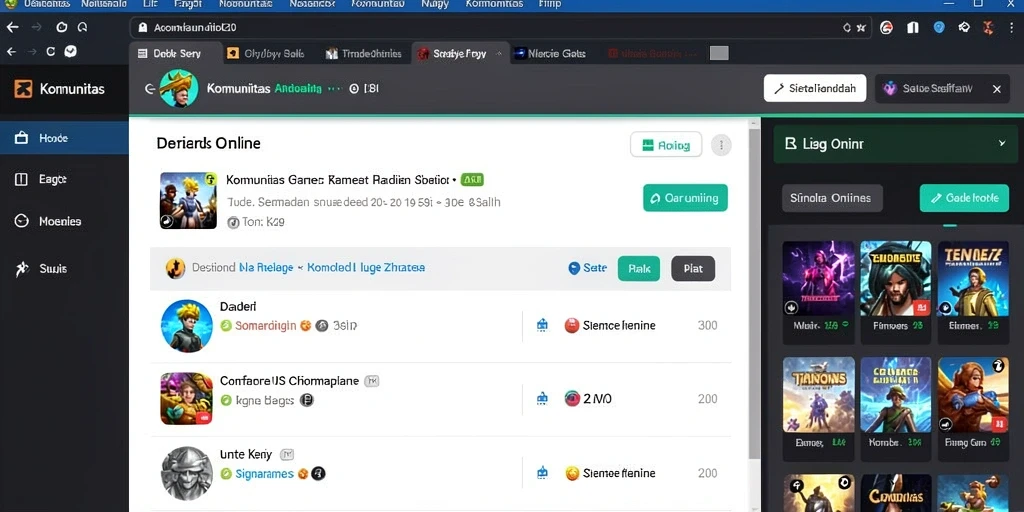Switch to the Glydbyv Solis browser tab
Image resolution: width=1024 pixels, height=512 pixels.
266,54
